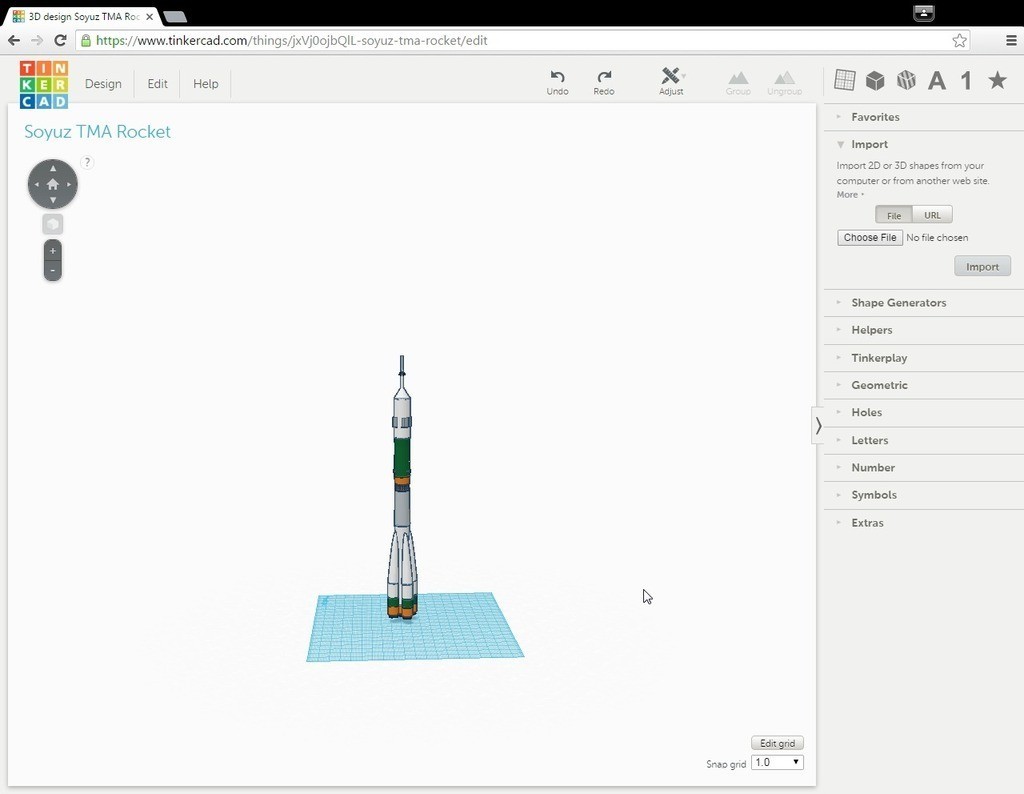Rotate view right with the right arrow

click(x=69, y=184)
